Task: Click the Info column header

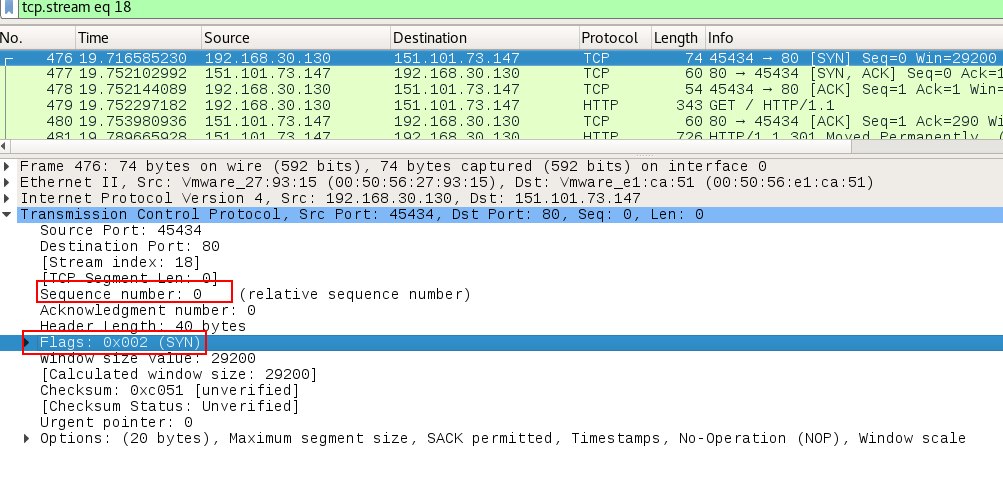Action: [854, 38]
